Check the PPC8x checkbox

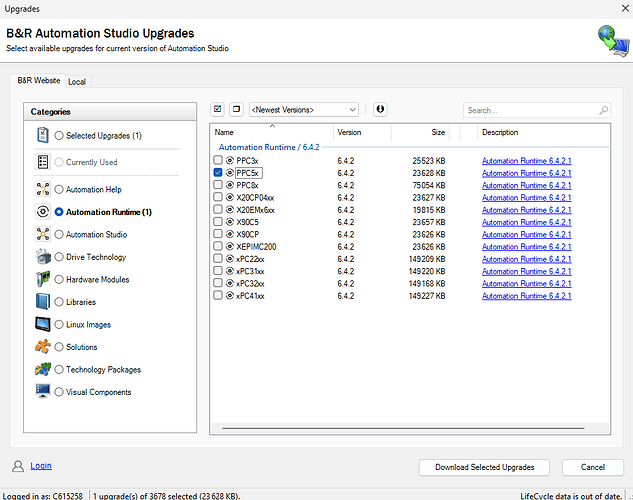[218, 185]
